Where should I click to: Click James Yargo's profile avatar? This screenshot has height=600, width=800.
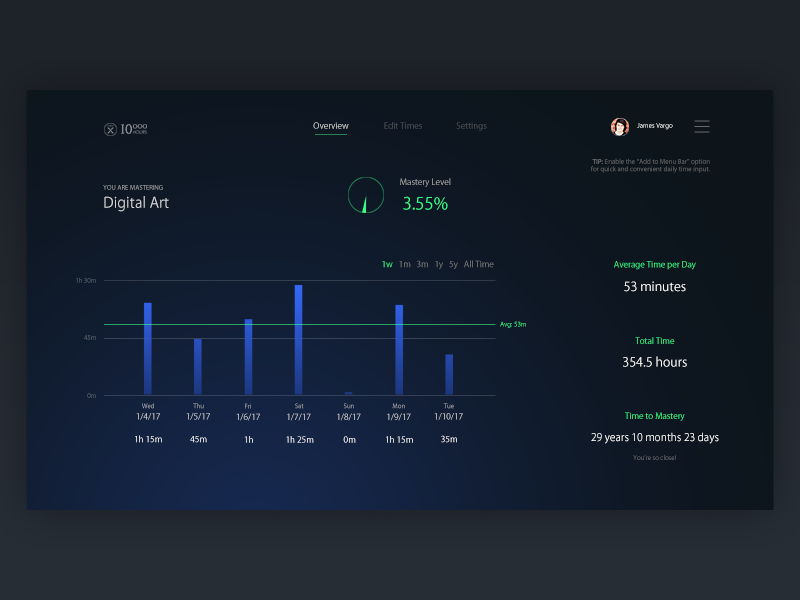620,124
